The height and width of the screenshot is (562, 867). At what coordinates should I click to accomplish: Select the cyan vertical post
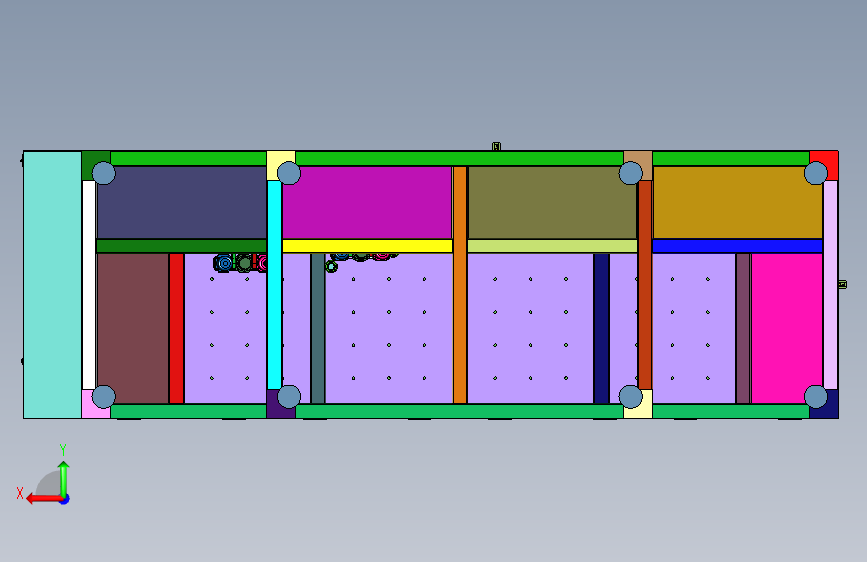274,285
